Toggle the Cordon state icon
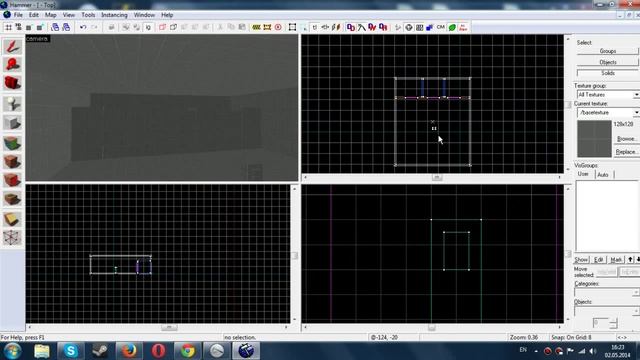Image resolution: width=640 pixels, height=360 pixels. point(256,27)
